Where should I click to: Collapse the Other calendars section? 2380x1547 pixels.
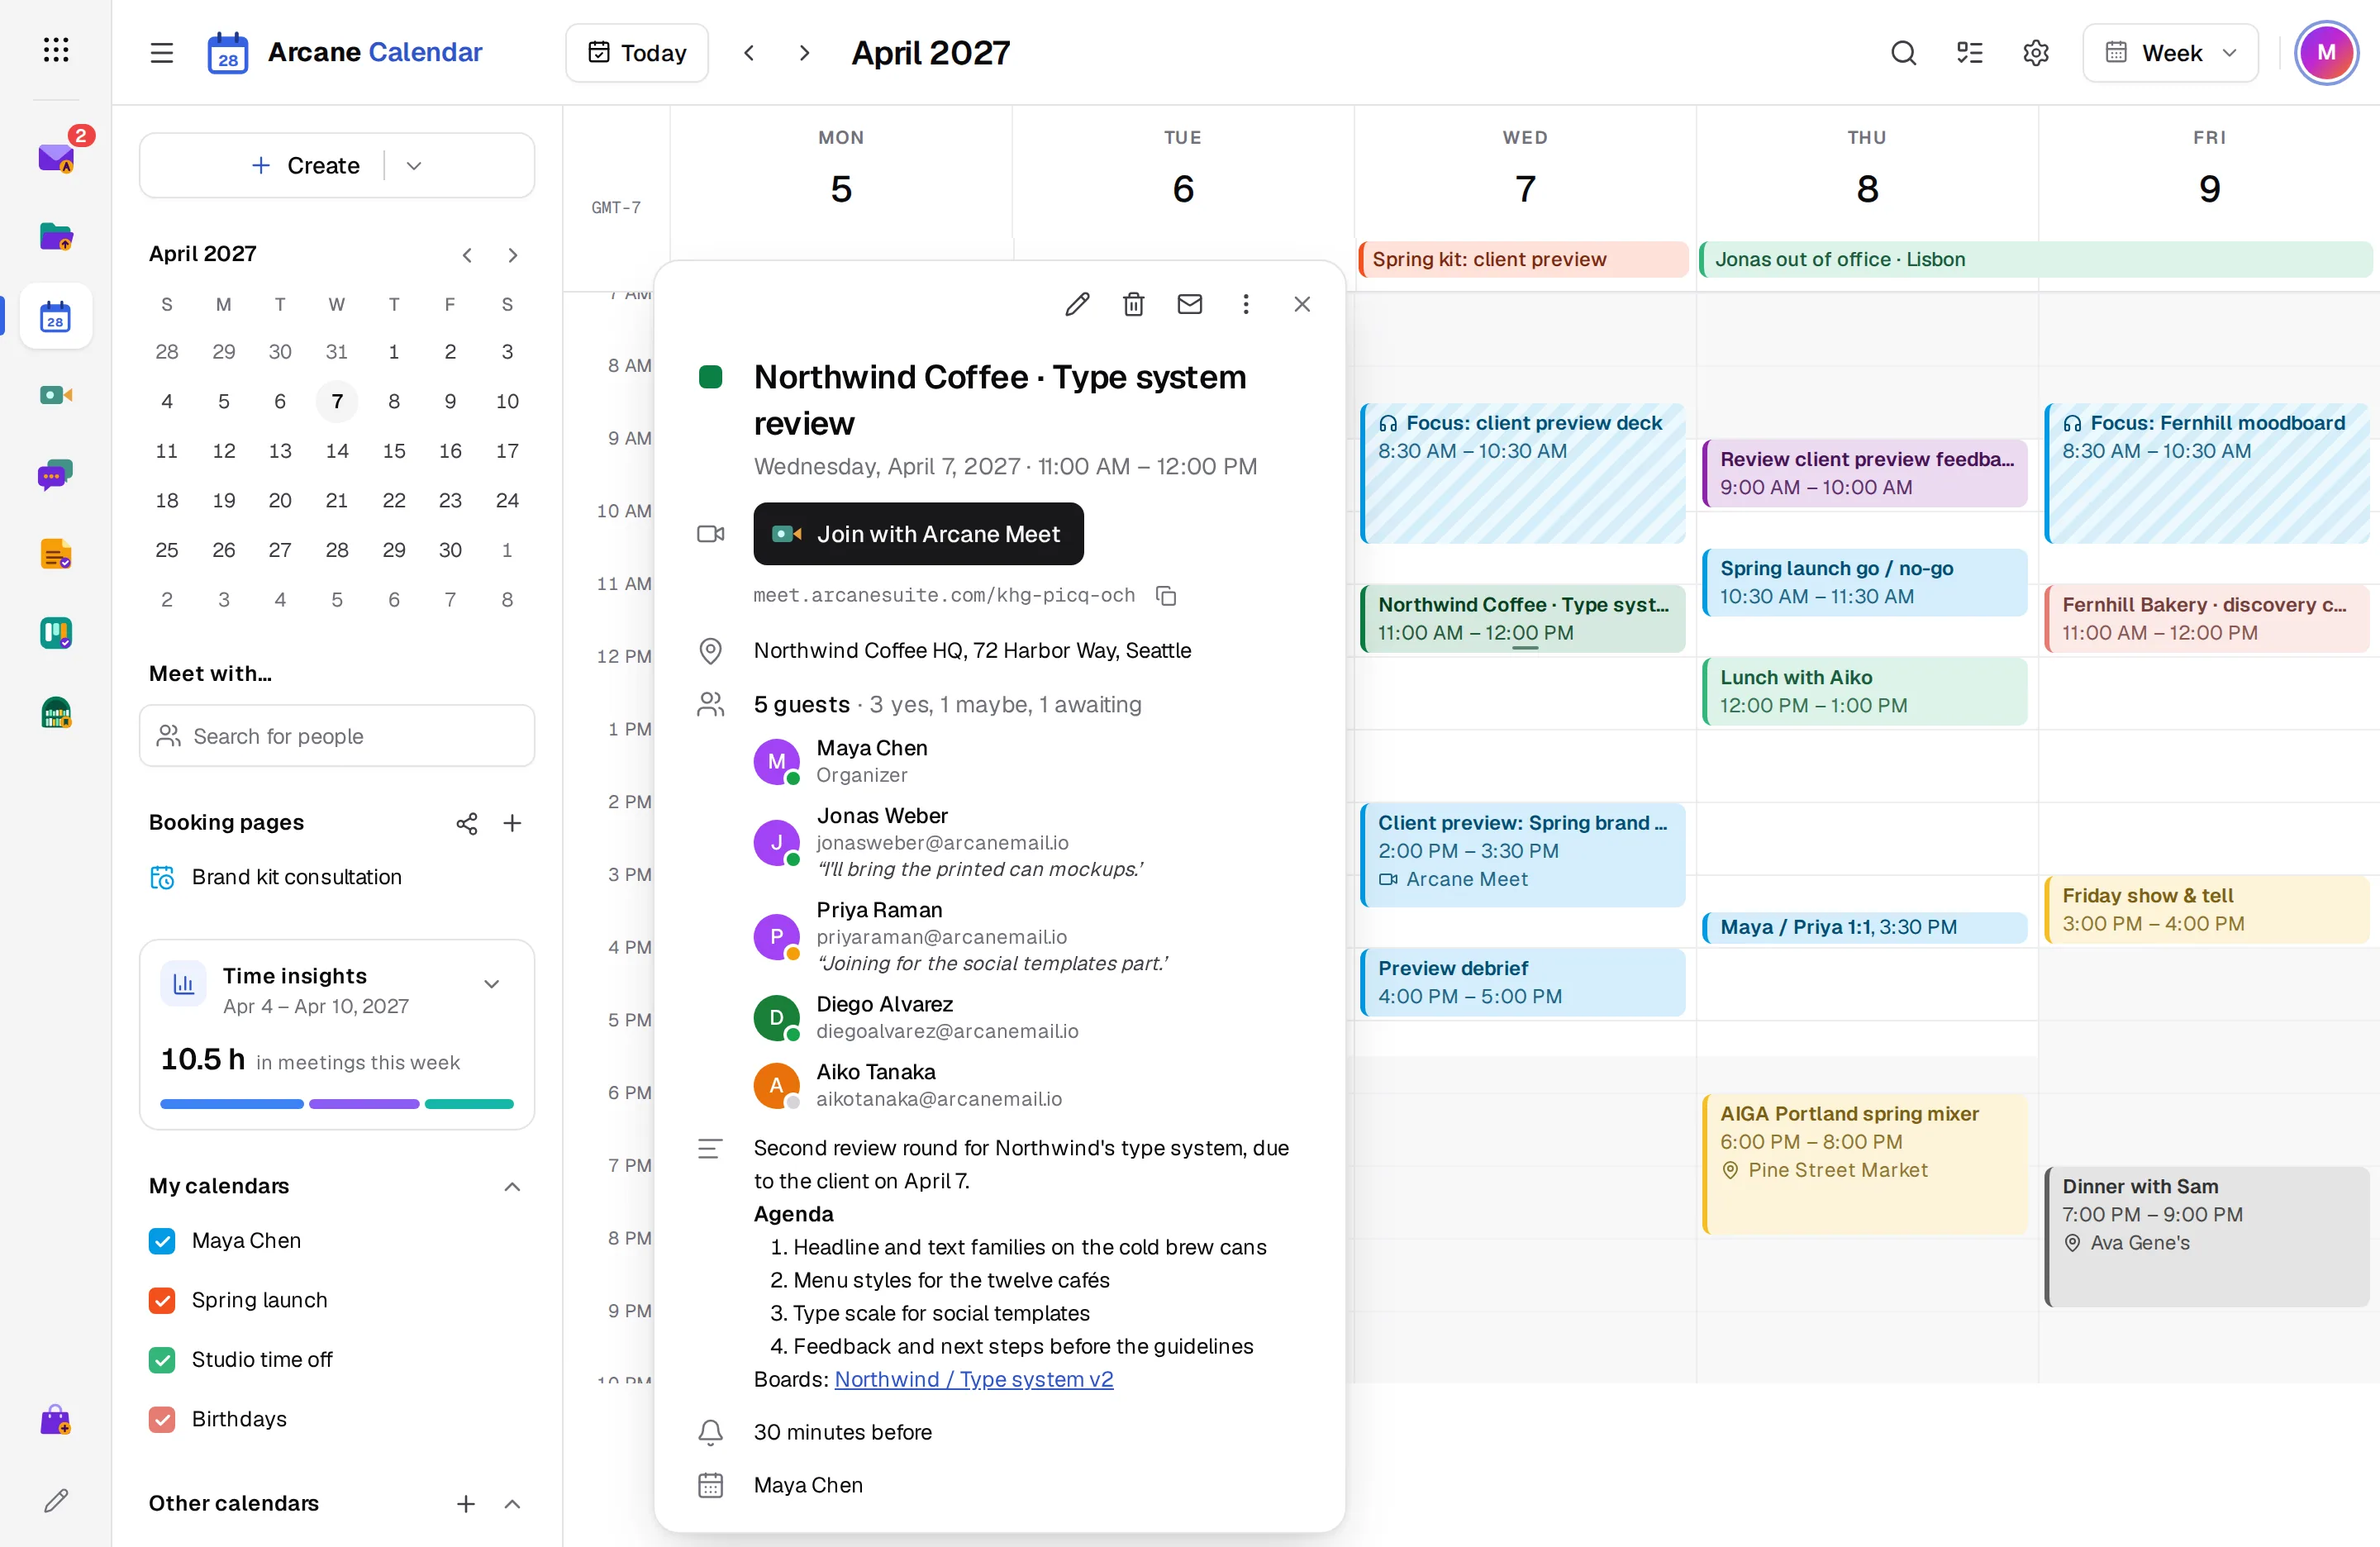tap(512, 1504)
